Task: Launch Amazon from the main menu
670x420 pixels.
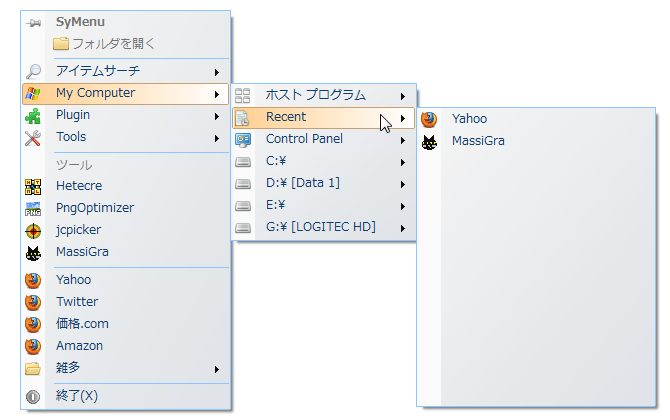Action: point(126,346)
